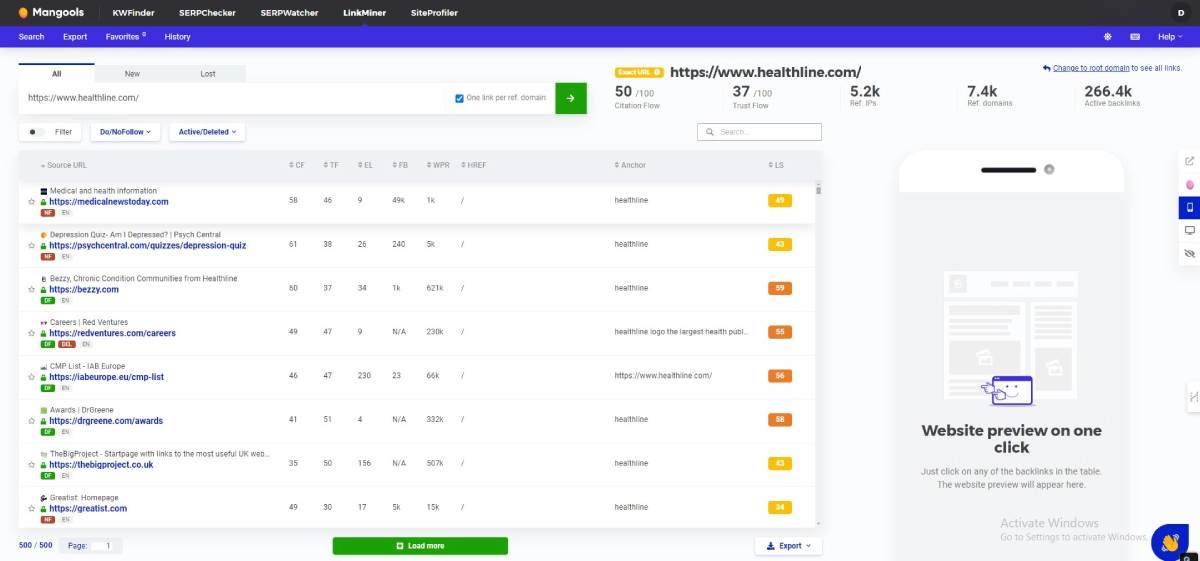Star the greatist.com backlink

[x=31, y=509]
